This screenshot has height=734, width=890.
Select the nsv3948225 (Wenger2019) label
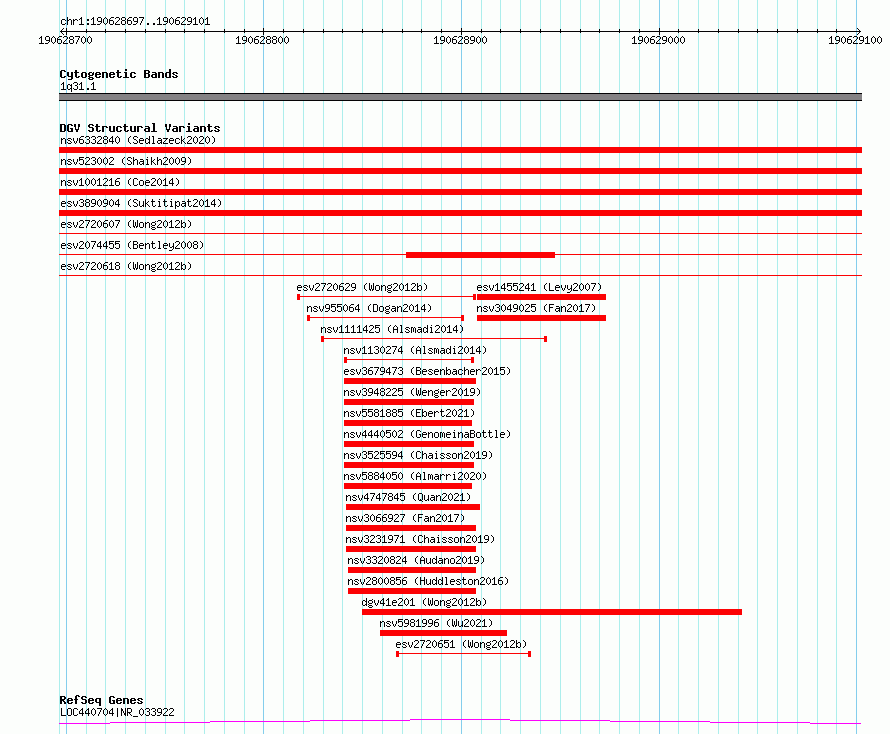click(x=412, y=392)
